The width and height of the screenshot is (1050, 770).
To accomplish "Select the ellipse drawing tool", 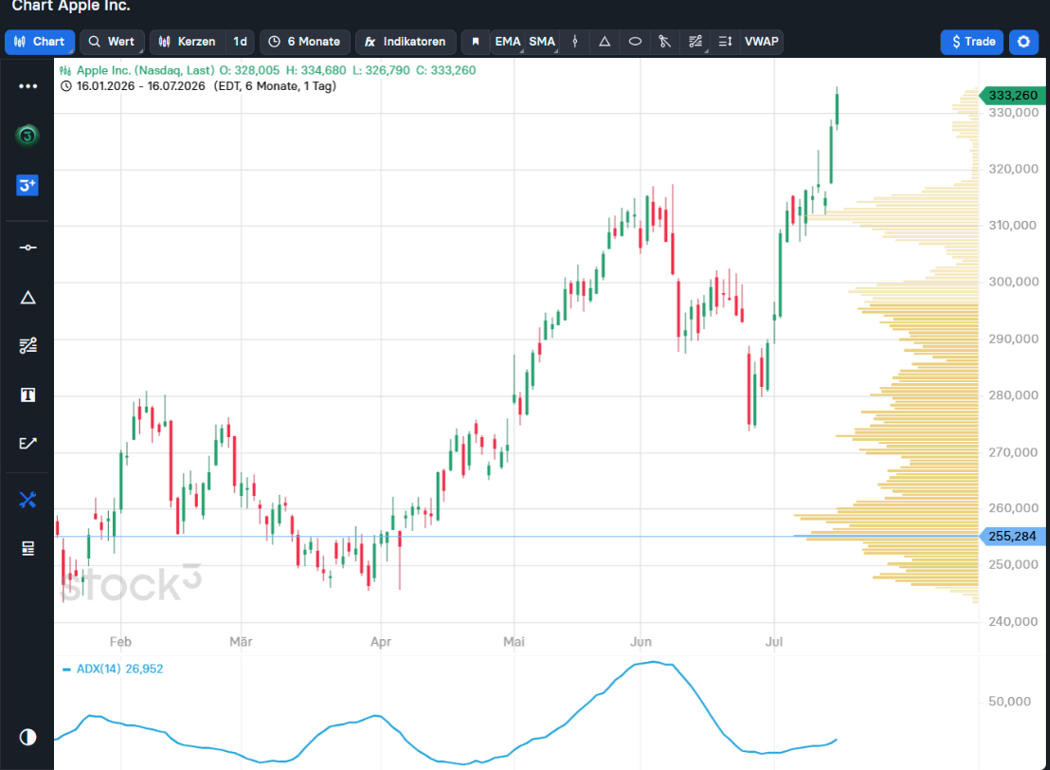I will click(635, 42).
